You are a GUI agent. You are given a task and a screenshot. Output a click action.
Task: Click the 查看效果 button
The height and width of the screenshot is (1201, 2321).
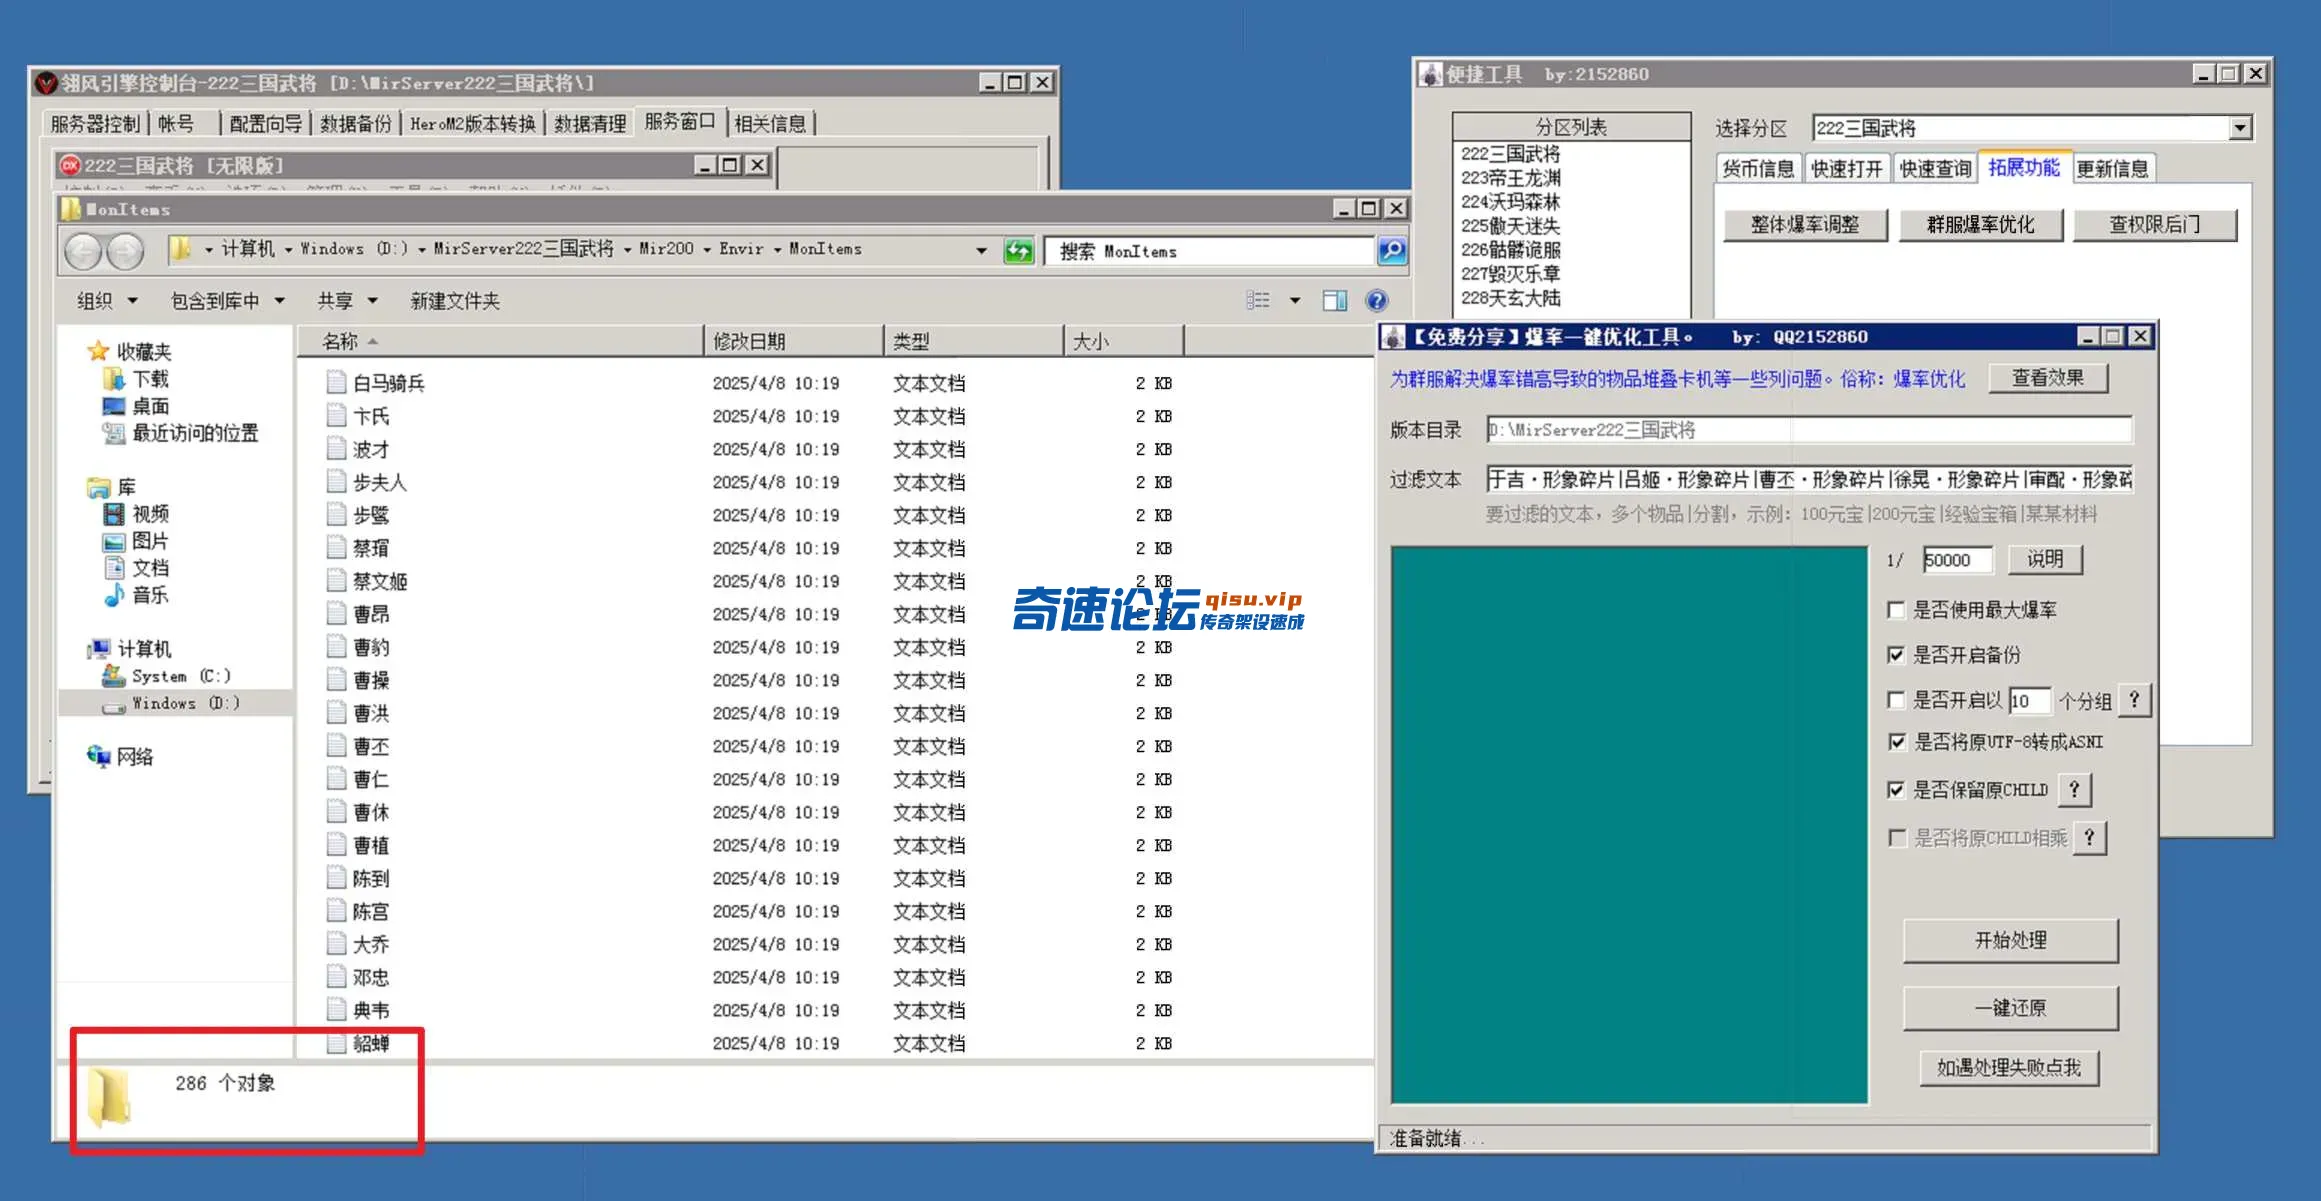tap(2048, 378)
